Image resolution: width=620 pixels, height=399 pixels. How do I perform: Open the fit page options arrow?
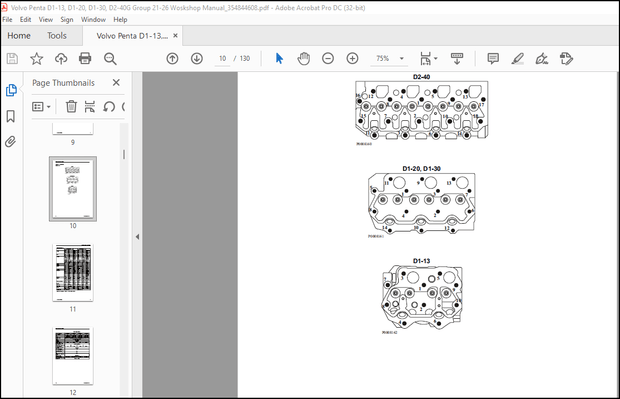coord(436,59)
